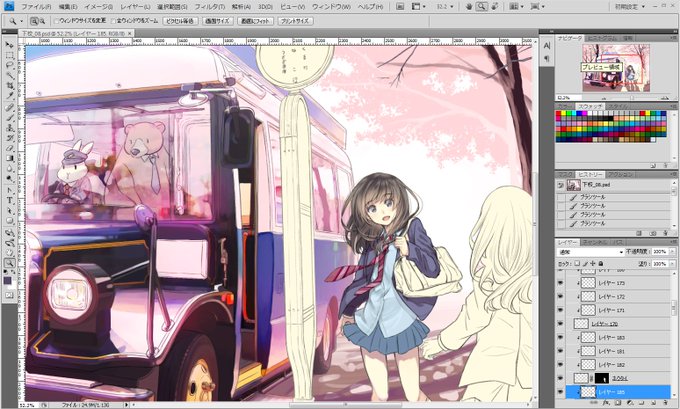Click the Rotate View icon in top bar
Image resolution: width=680 pixels, height=409 pixels.
point(495,7)
